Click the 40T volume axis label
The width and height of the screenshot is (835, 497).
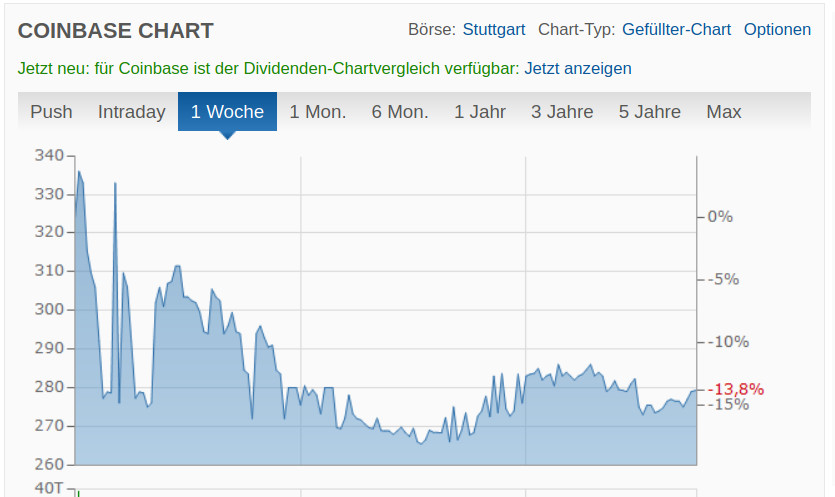[x=49, y=488]
